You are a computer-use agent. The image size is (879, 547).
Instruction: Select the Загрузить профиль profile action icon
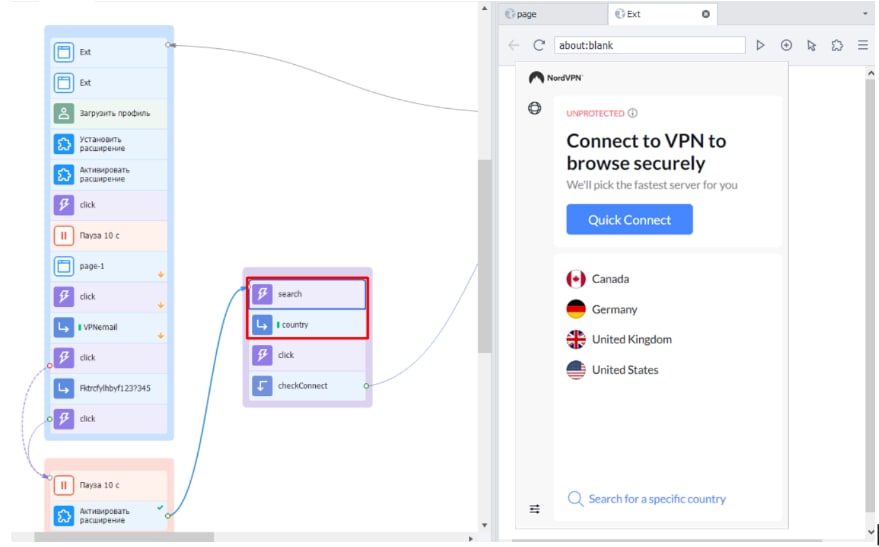coord(64,114)
